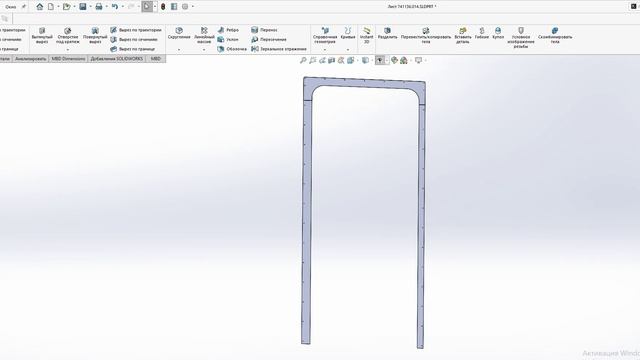The width and height of the screenshot is (640, 360).
Task: Click Zoom to Area icon in view toolbar
Action: (x=313, y=60)
